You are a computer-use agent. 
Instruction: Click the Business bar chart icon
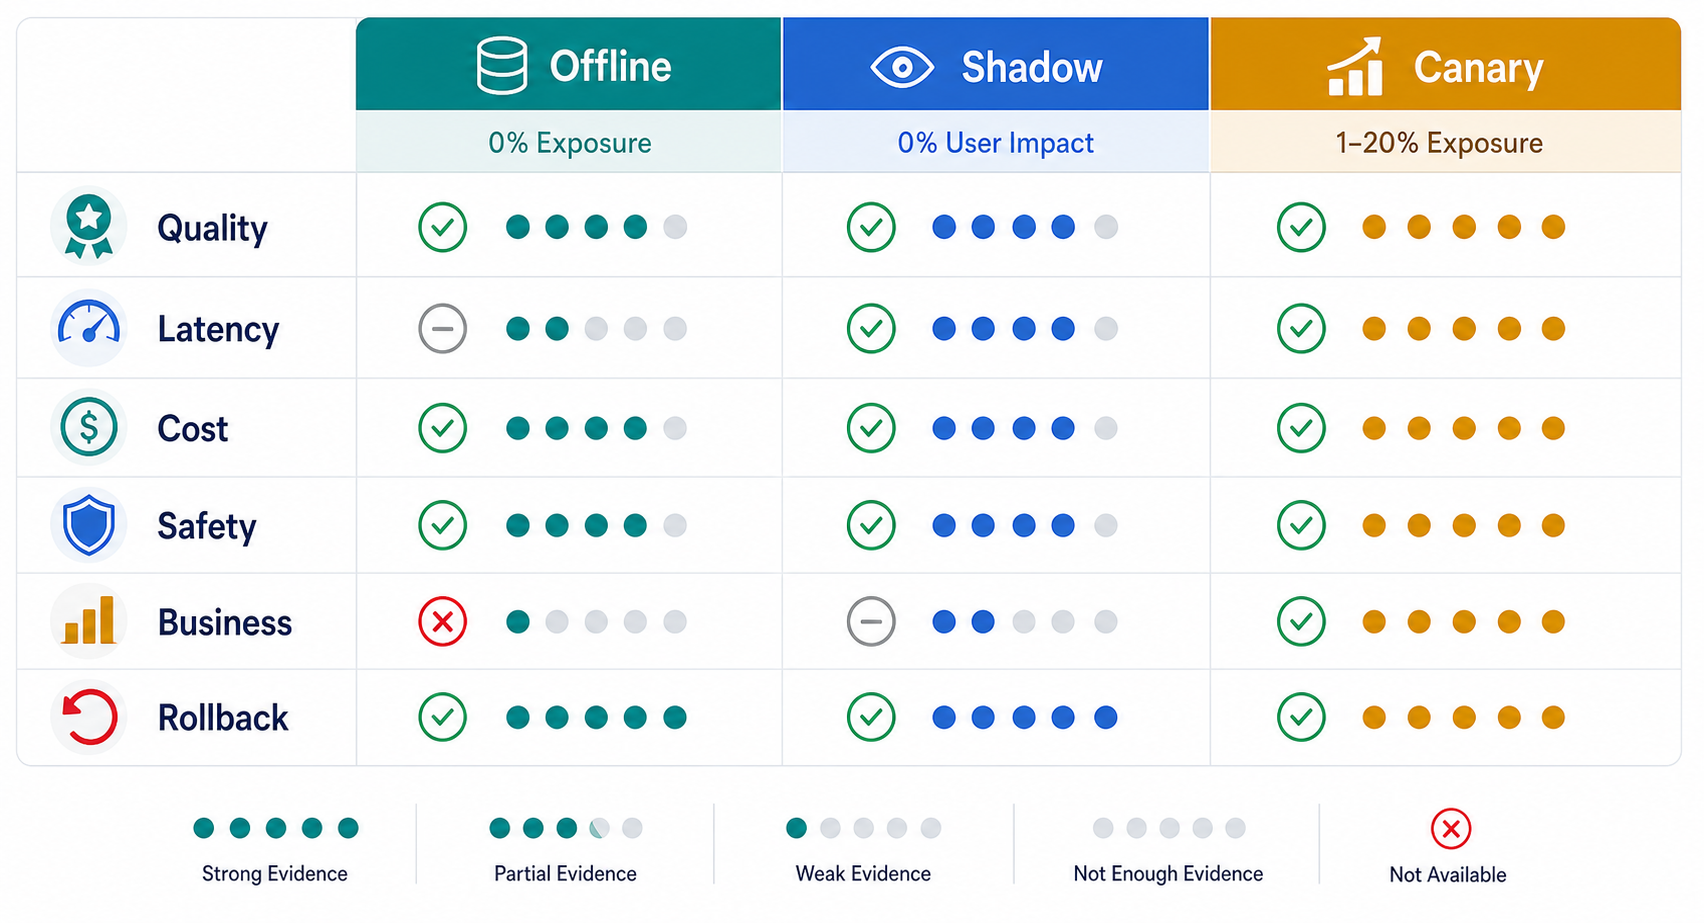click(89, 620)
